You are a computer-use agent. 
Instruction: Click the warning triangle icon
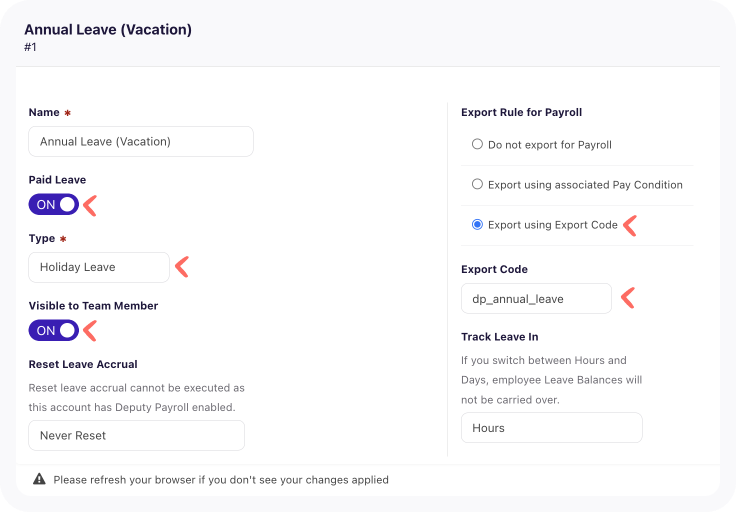(39, 479)
